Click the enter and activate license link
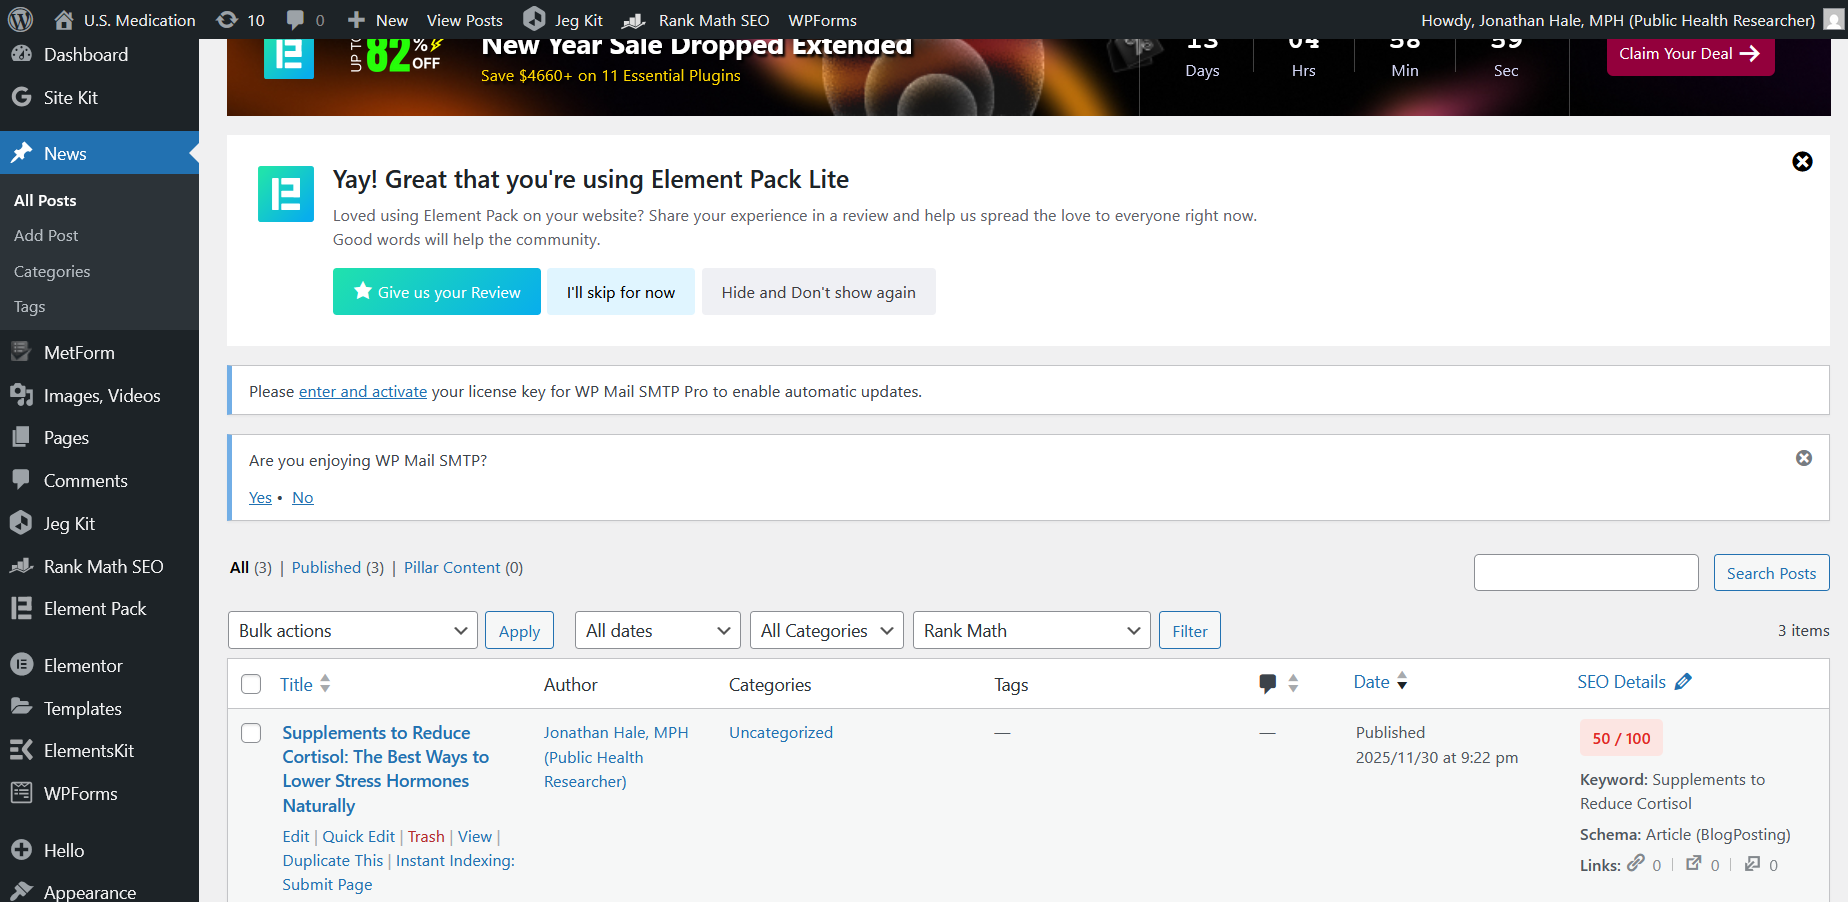 pyautogui.click(x=362, y=392)
